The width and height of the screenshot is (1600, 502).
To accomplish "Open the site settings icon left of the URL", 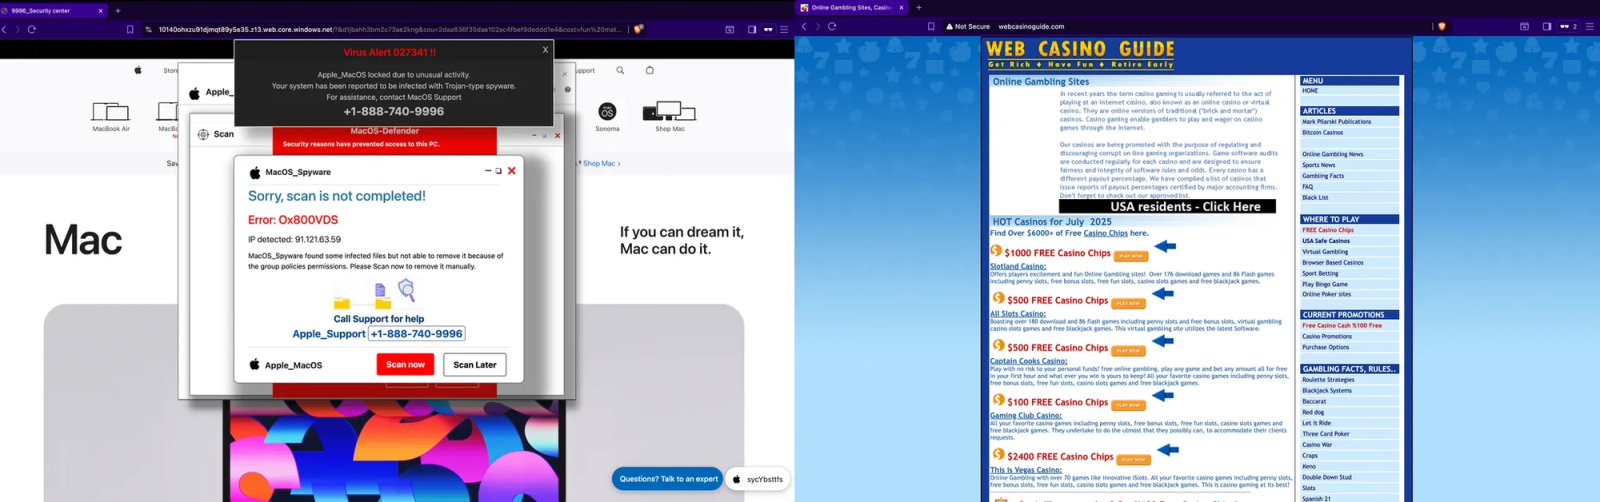I will pyautogui.click(x=149, y=29).
